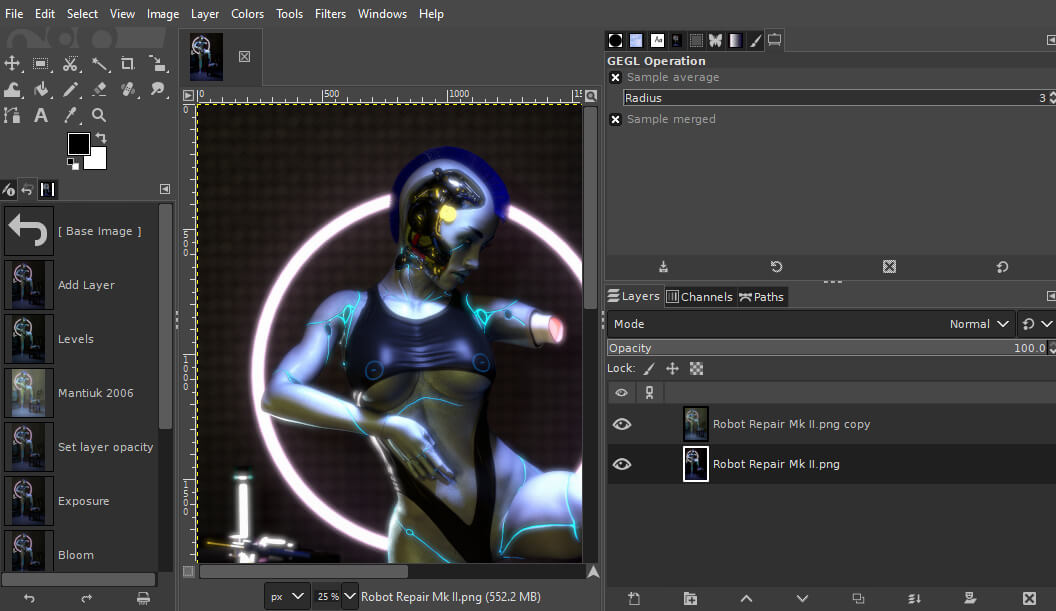1056x611 pixels.
Task: Select Bloom history step
Action: click(81, 551)
